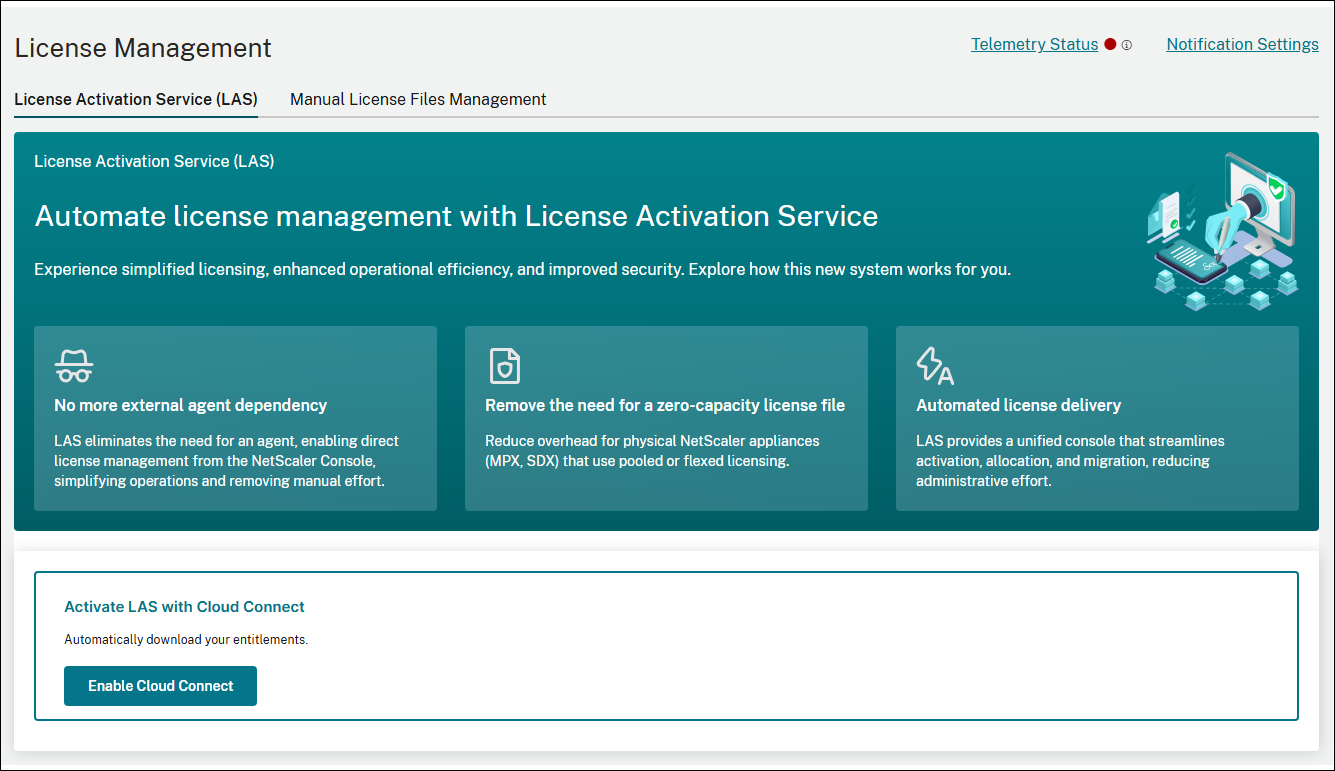
Task: Click the LAS banner illustration graphic
Action: (1221, 231)
